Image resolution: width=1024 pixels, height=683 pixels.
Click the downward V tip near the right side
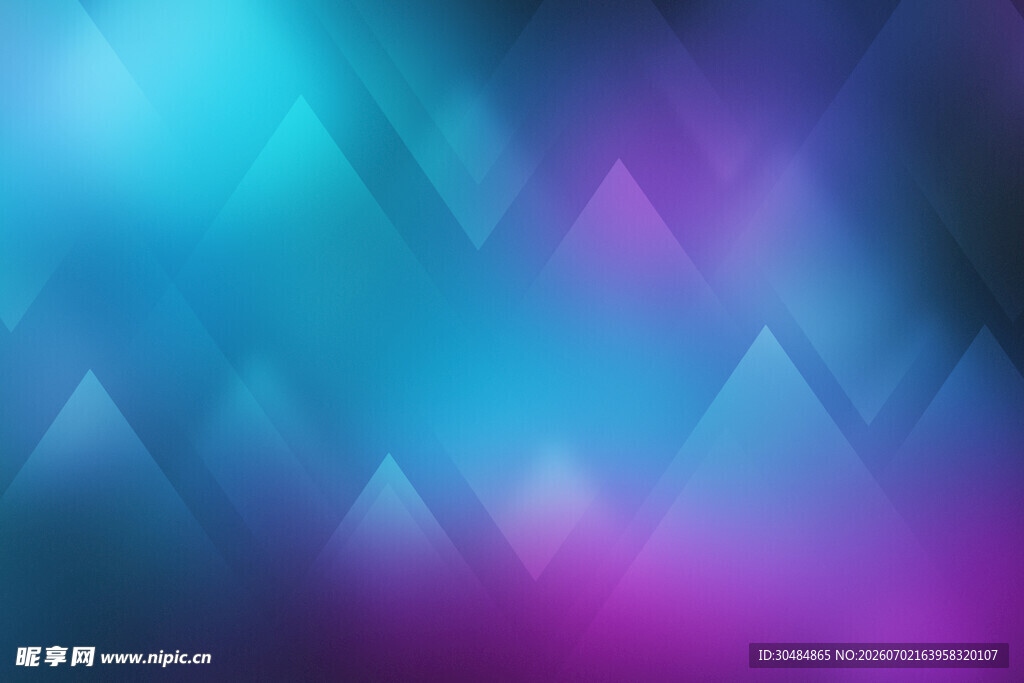(x=869, y=424)
